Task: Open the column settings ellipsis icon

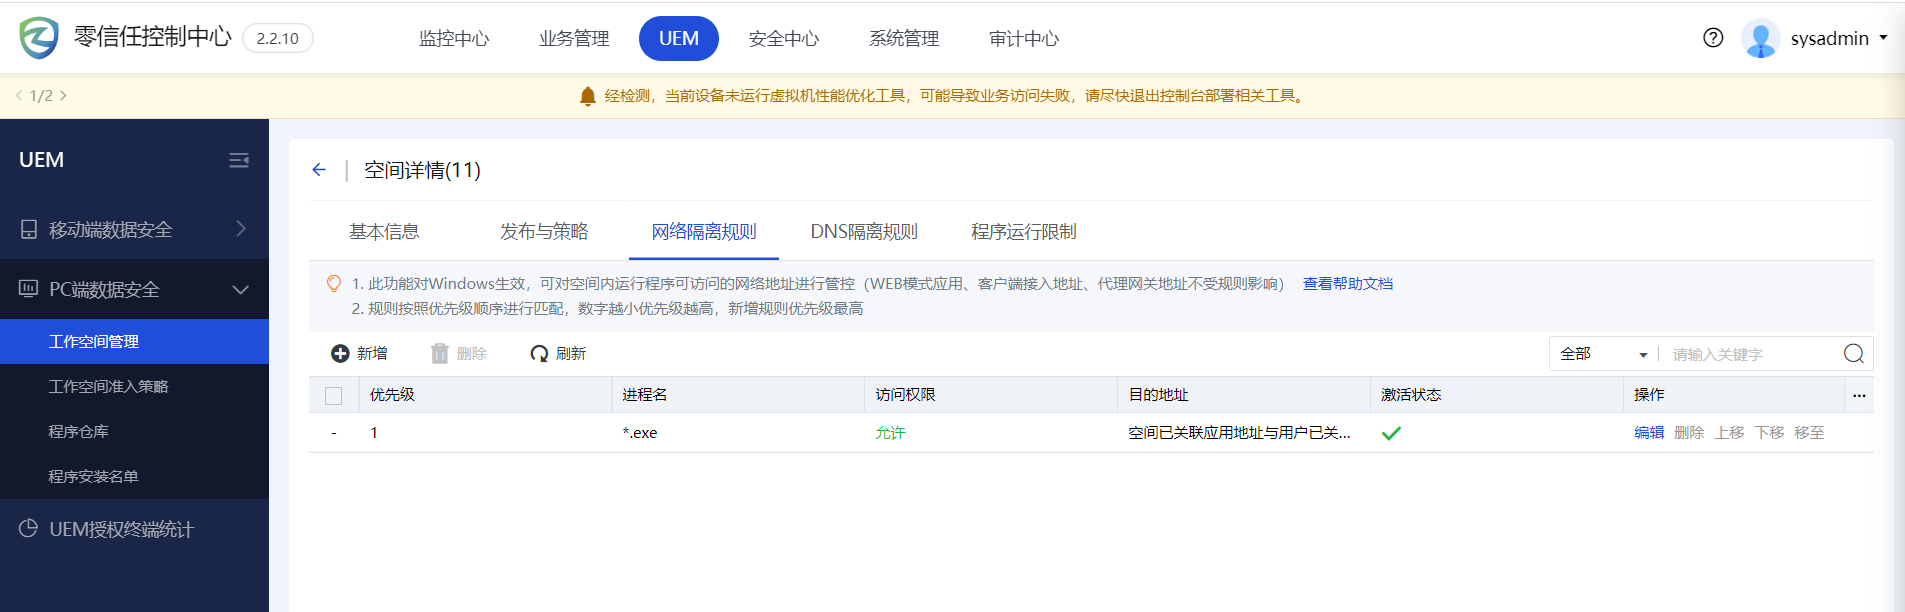Action: point(1859,395)
